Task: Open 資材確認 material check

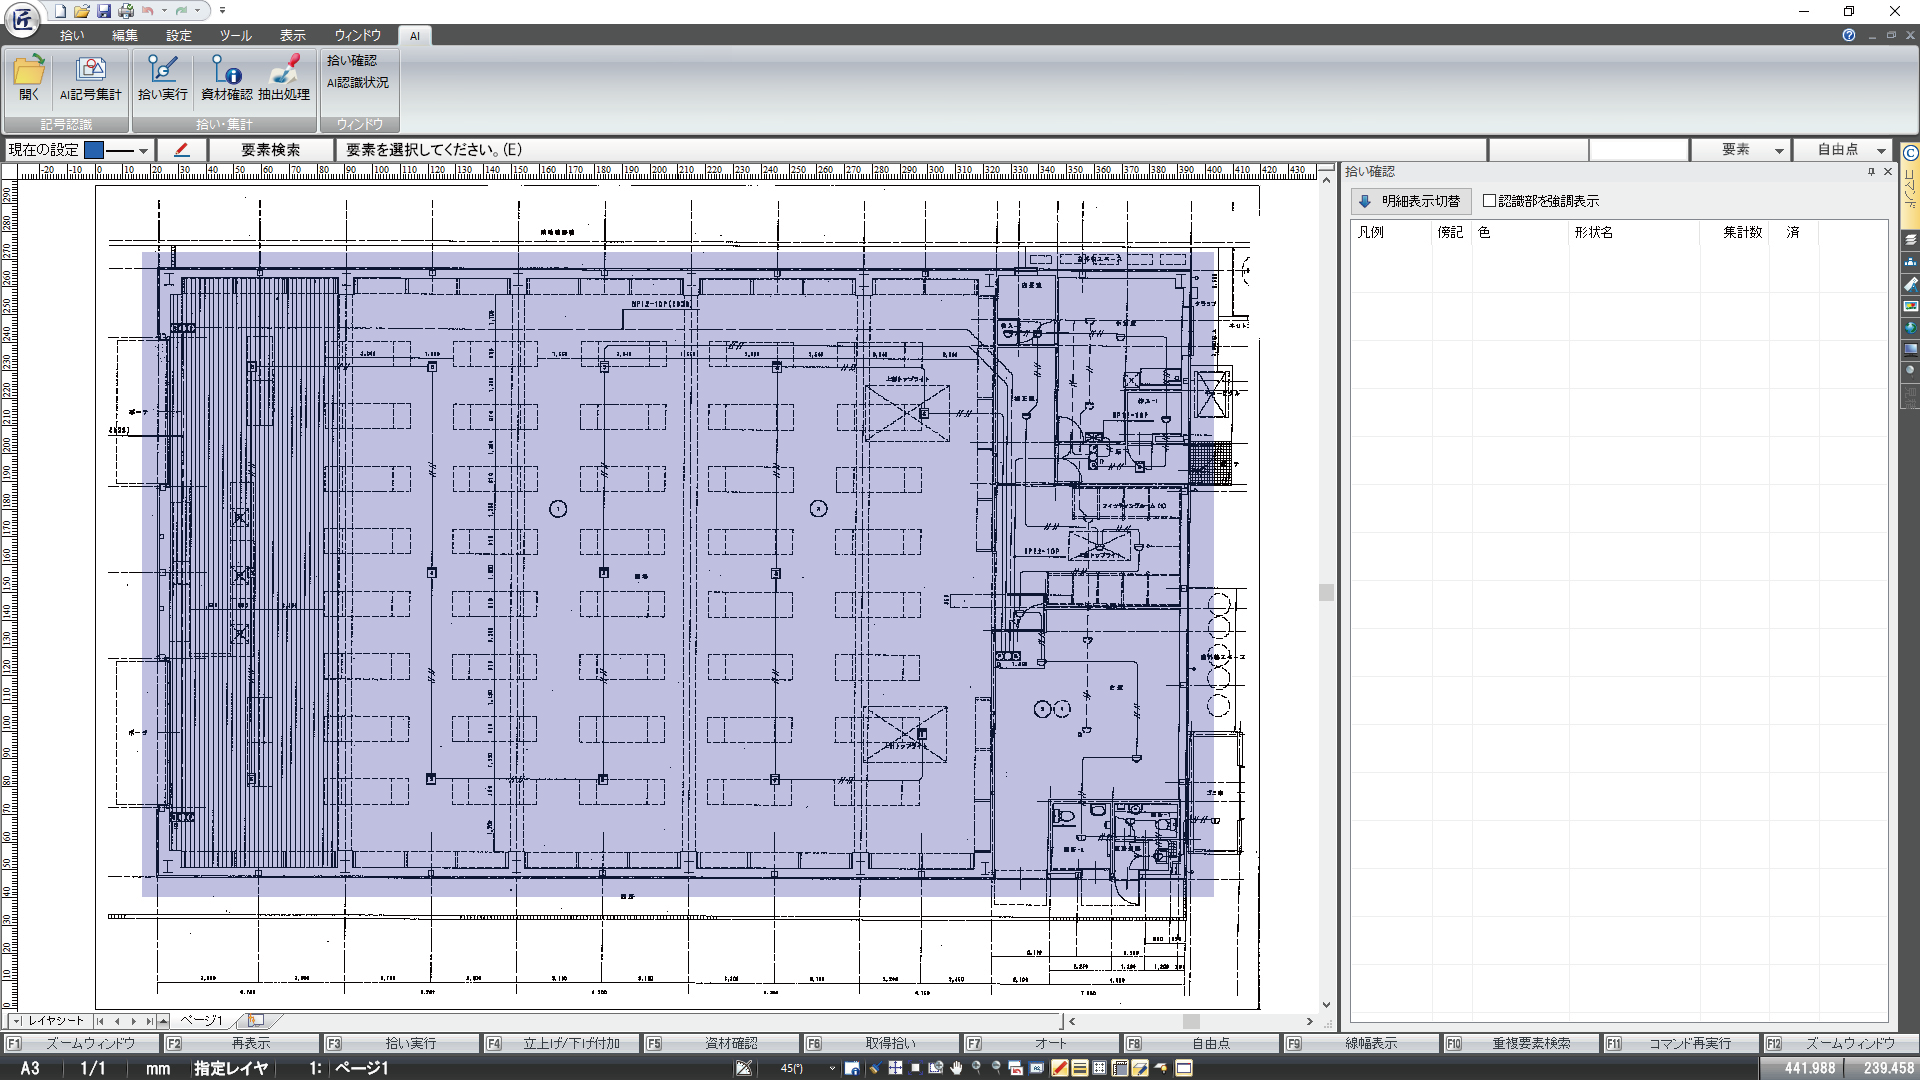Action: coord(227,78)
